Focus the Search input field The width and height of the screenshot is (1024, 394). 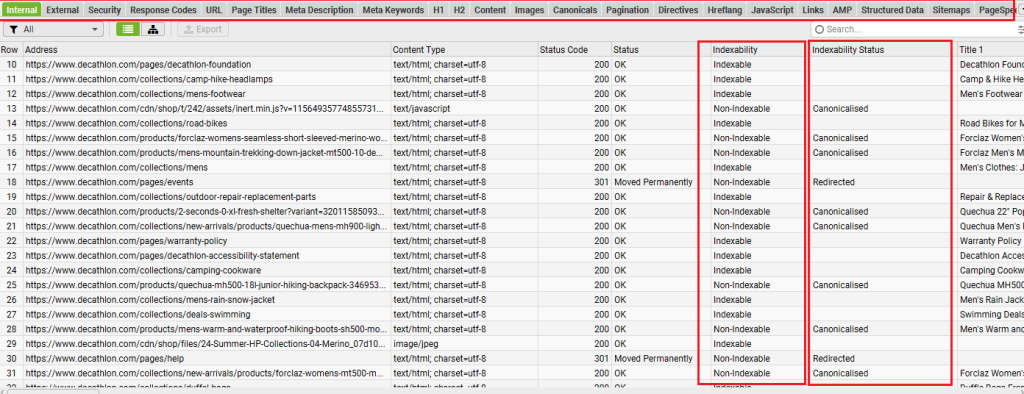click(914, 29)
